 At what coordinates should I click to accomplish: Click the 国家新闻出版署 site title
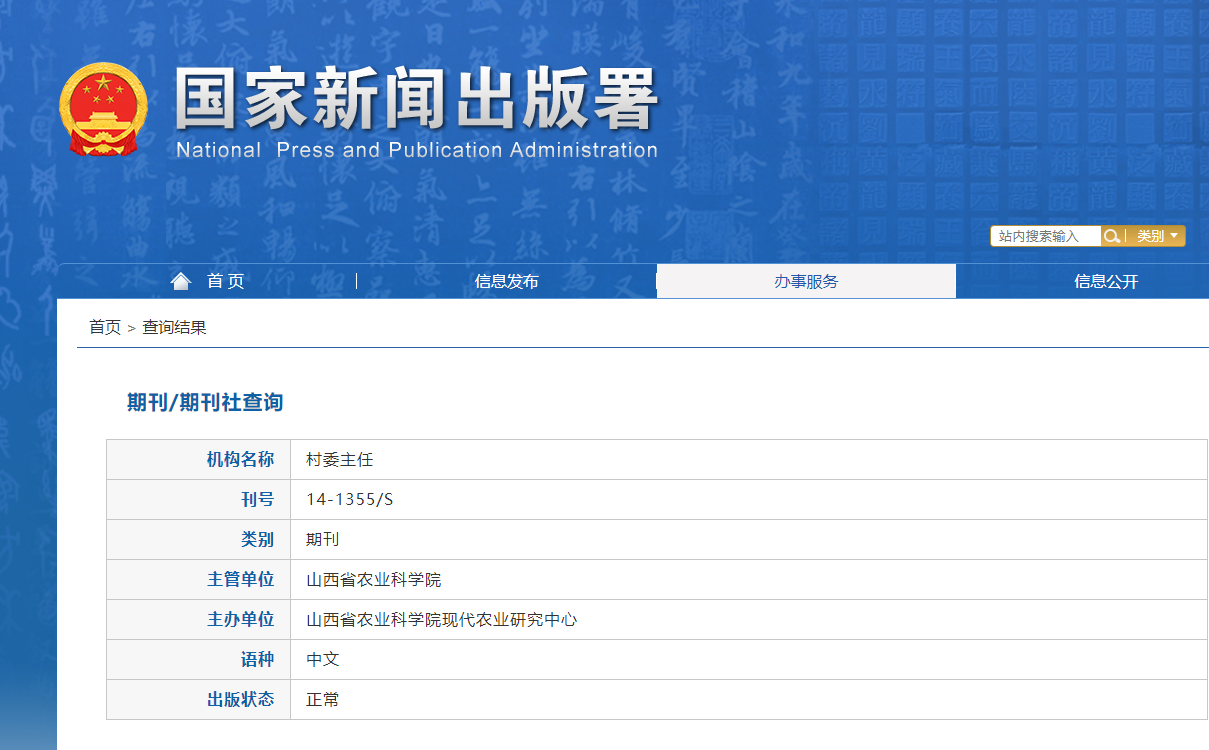point(416,100)
